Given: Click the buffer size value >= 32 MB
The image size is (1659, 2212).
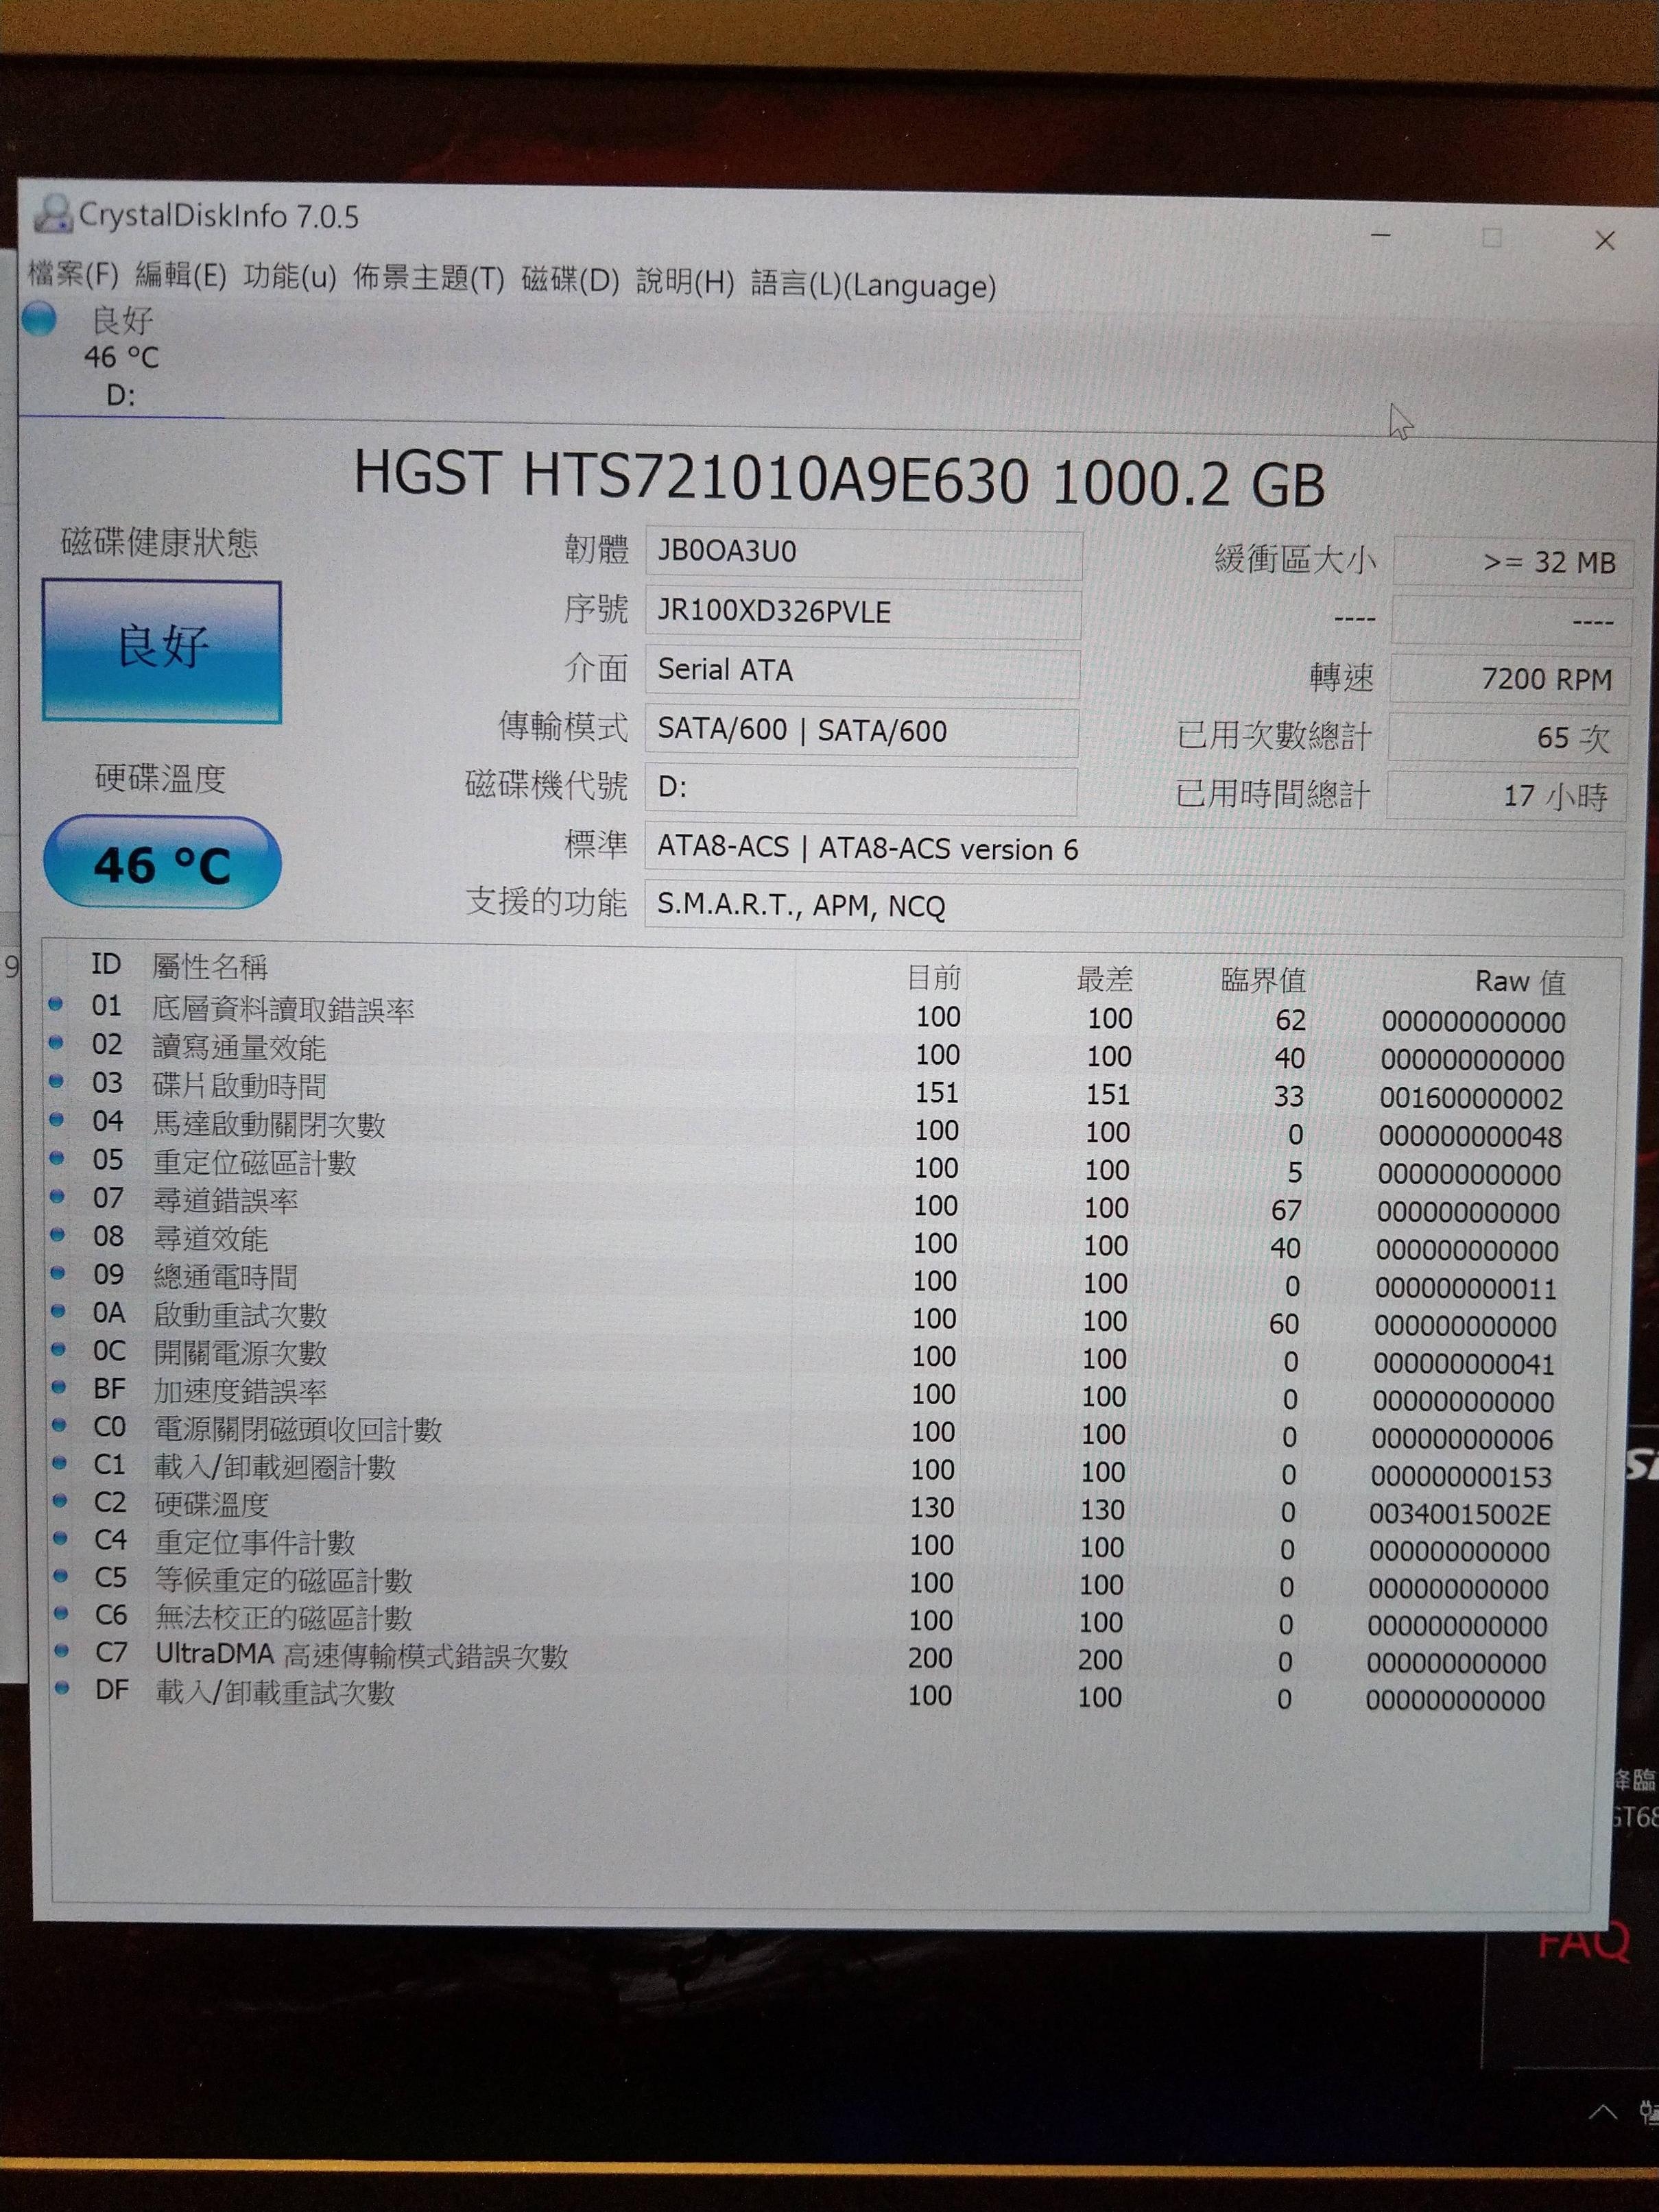Looking at the screenshot, I should [x=1513, y=562].
